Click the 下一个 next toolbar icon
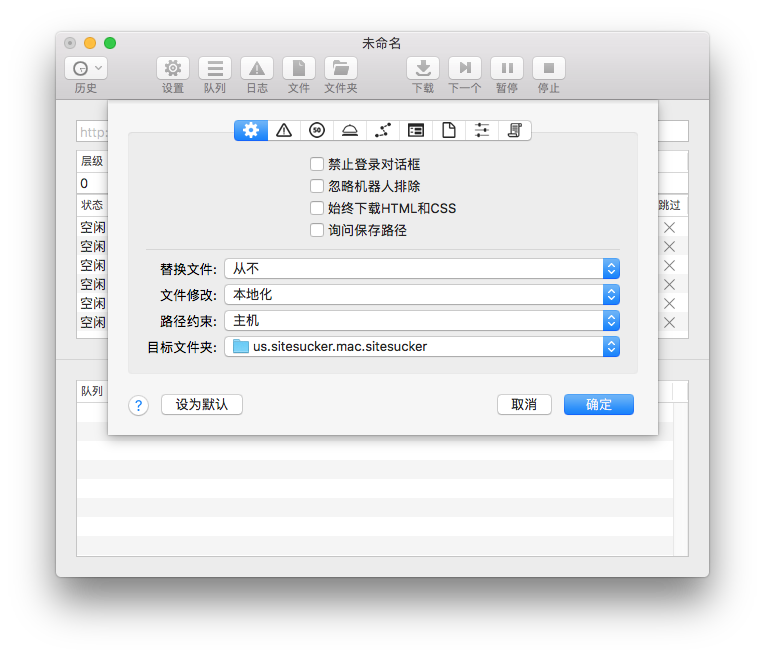 pyautogui.click(x=465, y=68)
